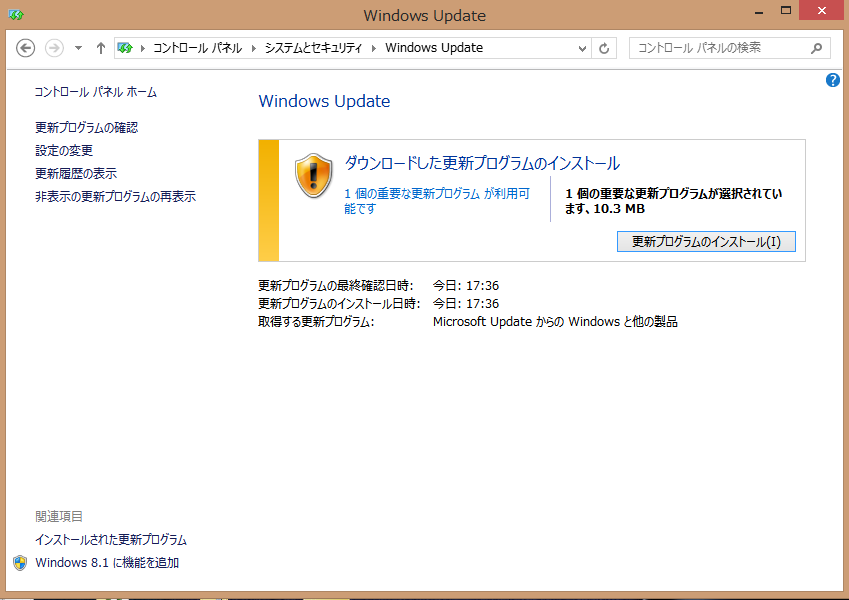Viewport: 849px width, 600px height.
Task: Click the Forward navigation arrow
Action: [54, 48]
